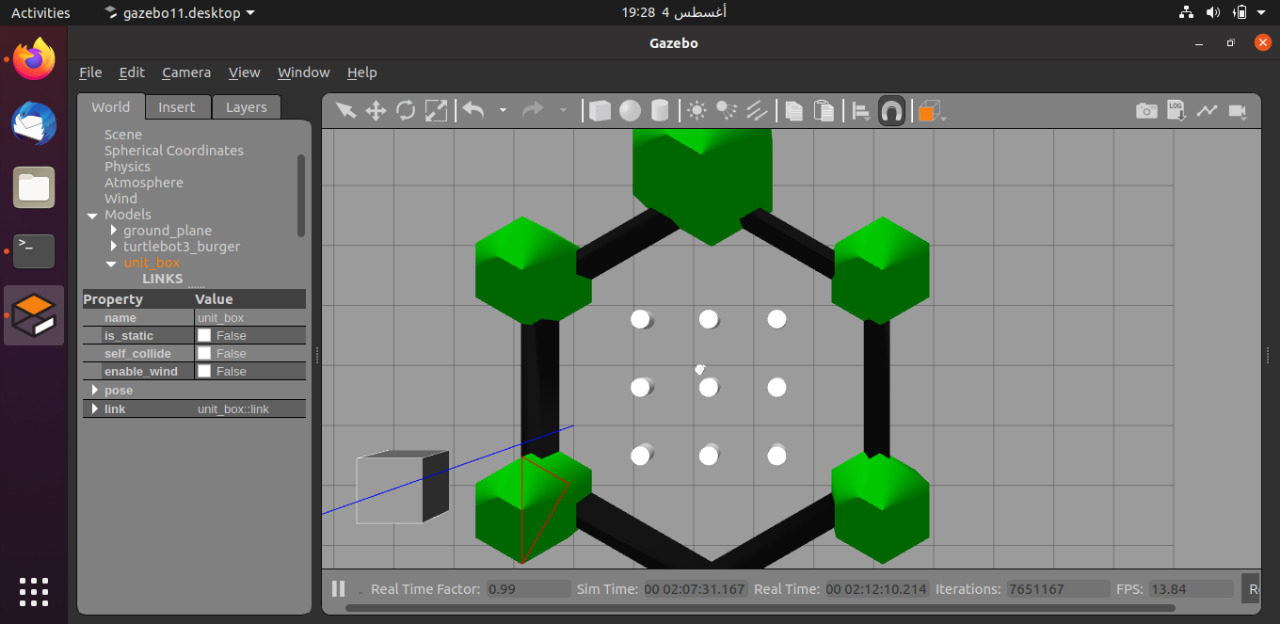1280x624 pixels.
Task: Click the copy icon in toolbar
Action: click(794, 111)
